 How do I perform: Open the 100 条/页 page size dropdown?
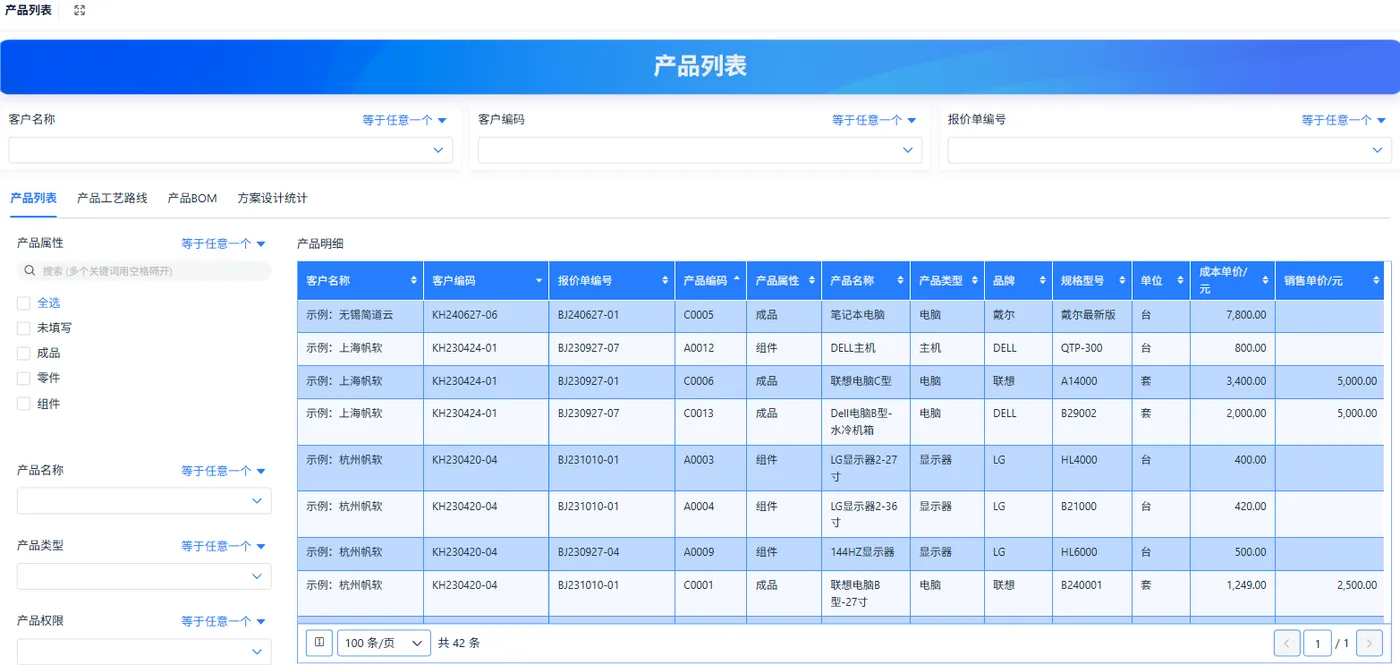tap(384, 643)
